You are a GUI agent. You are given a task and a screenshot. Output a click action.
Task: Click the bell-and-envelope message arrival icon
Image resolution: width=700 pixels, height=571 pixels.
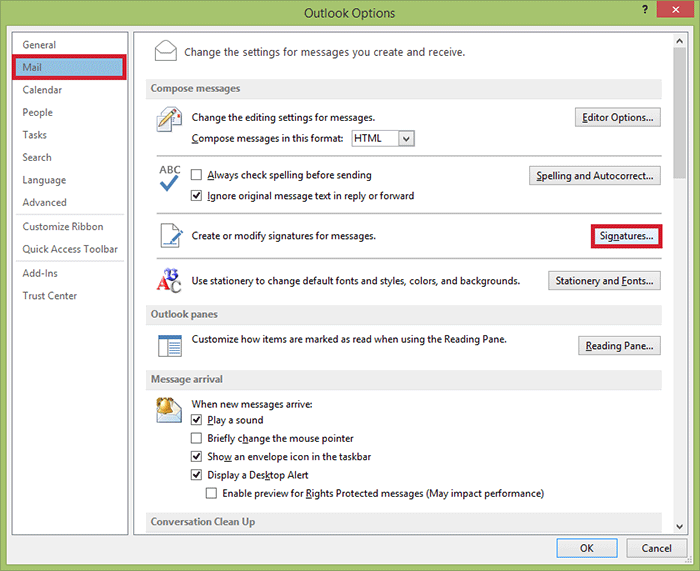[169, 409]
